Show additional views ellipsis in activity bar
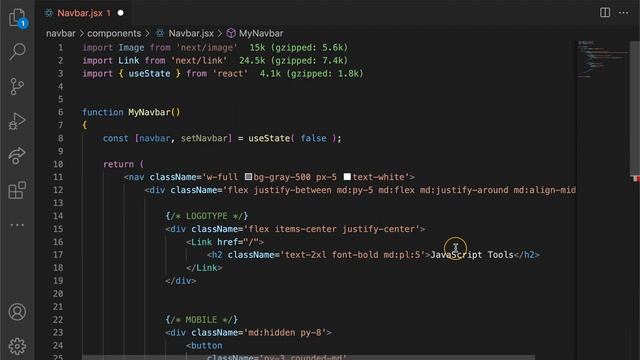 (17, 225)
